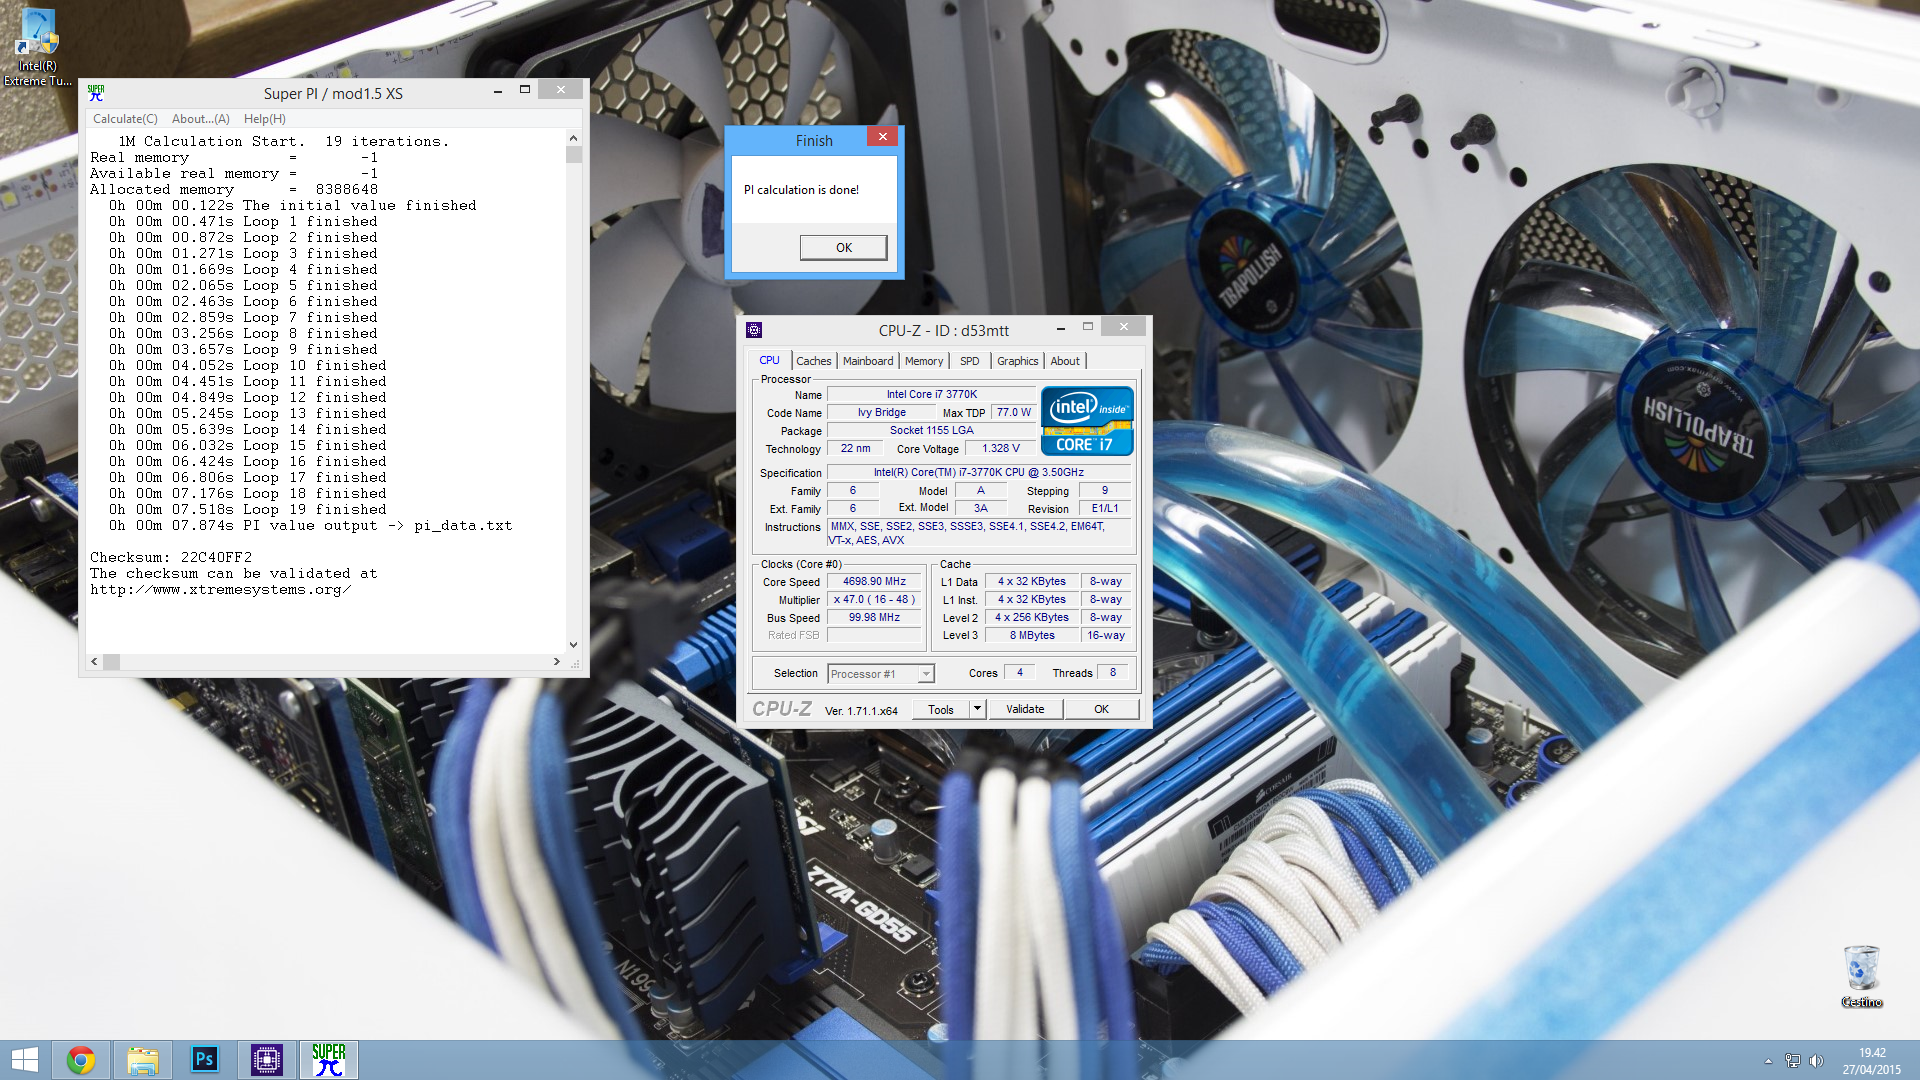Viewport: 1920px width, 1080px height.
Task: Launch Google Chrome from the taskbar
Action: pyautogui.click(x=81, y=1060)
